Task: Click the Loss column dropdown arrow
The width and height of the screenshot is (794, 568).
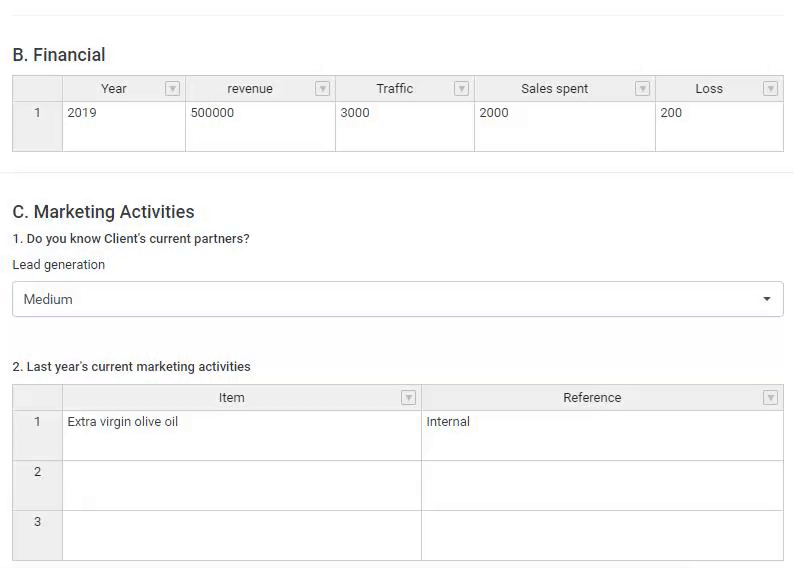Action: click(770, 89)
